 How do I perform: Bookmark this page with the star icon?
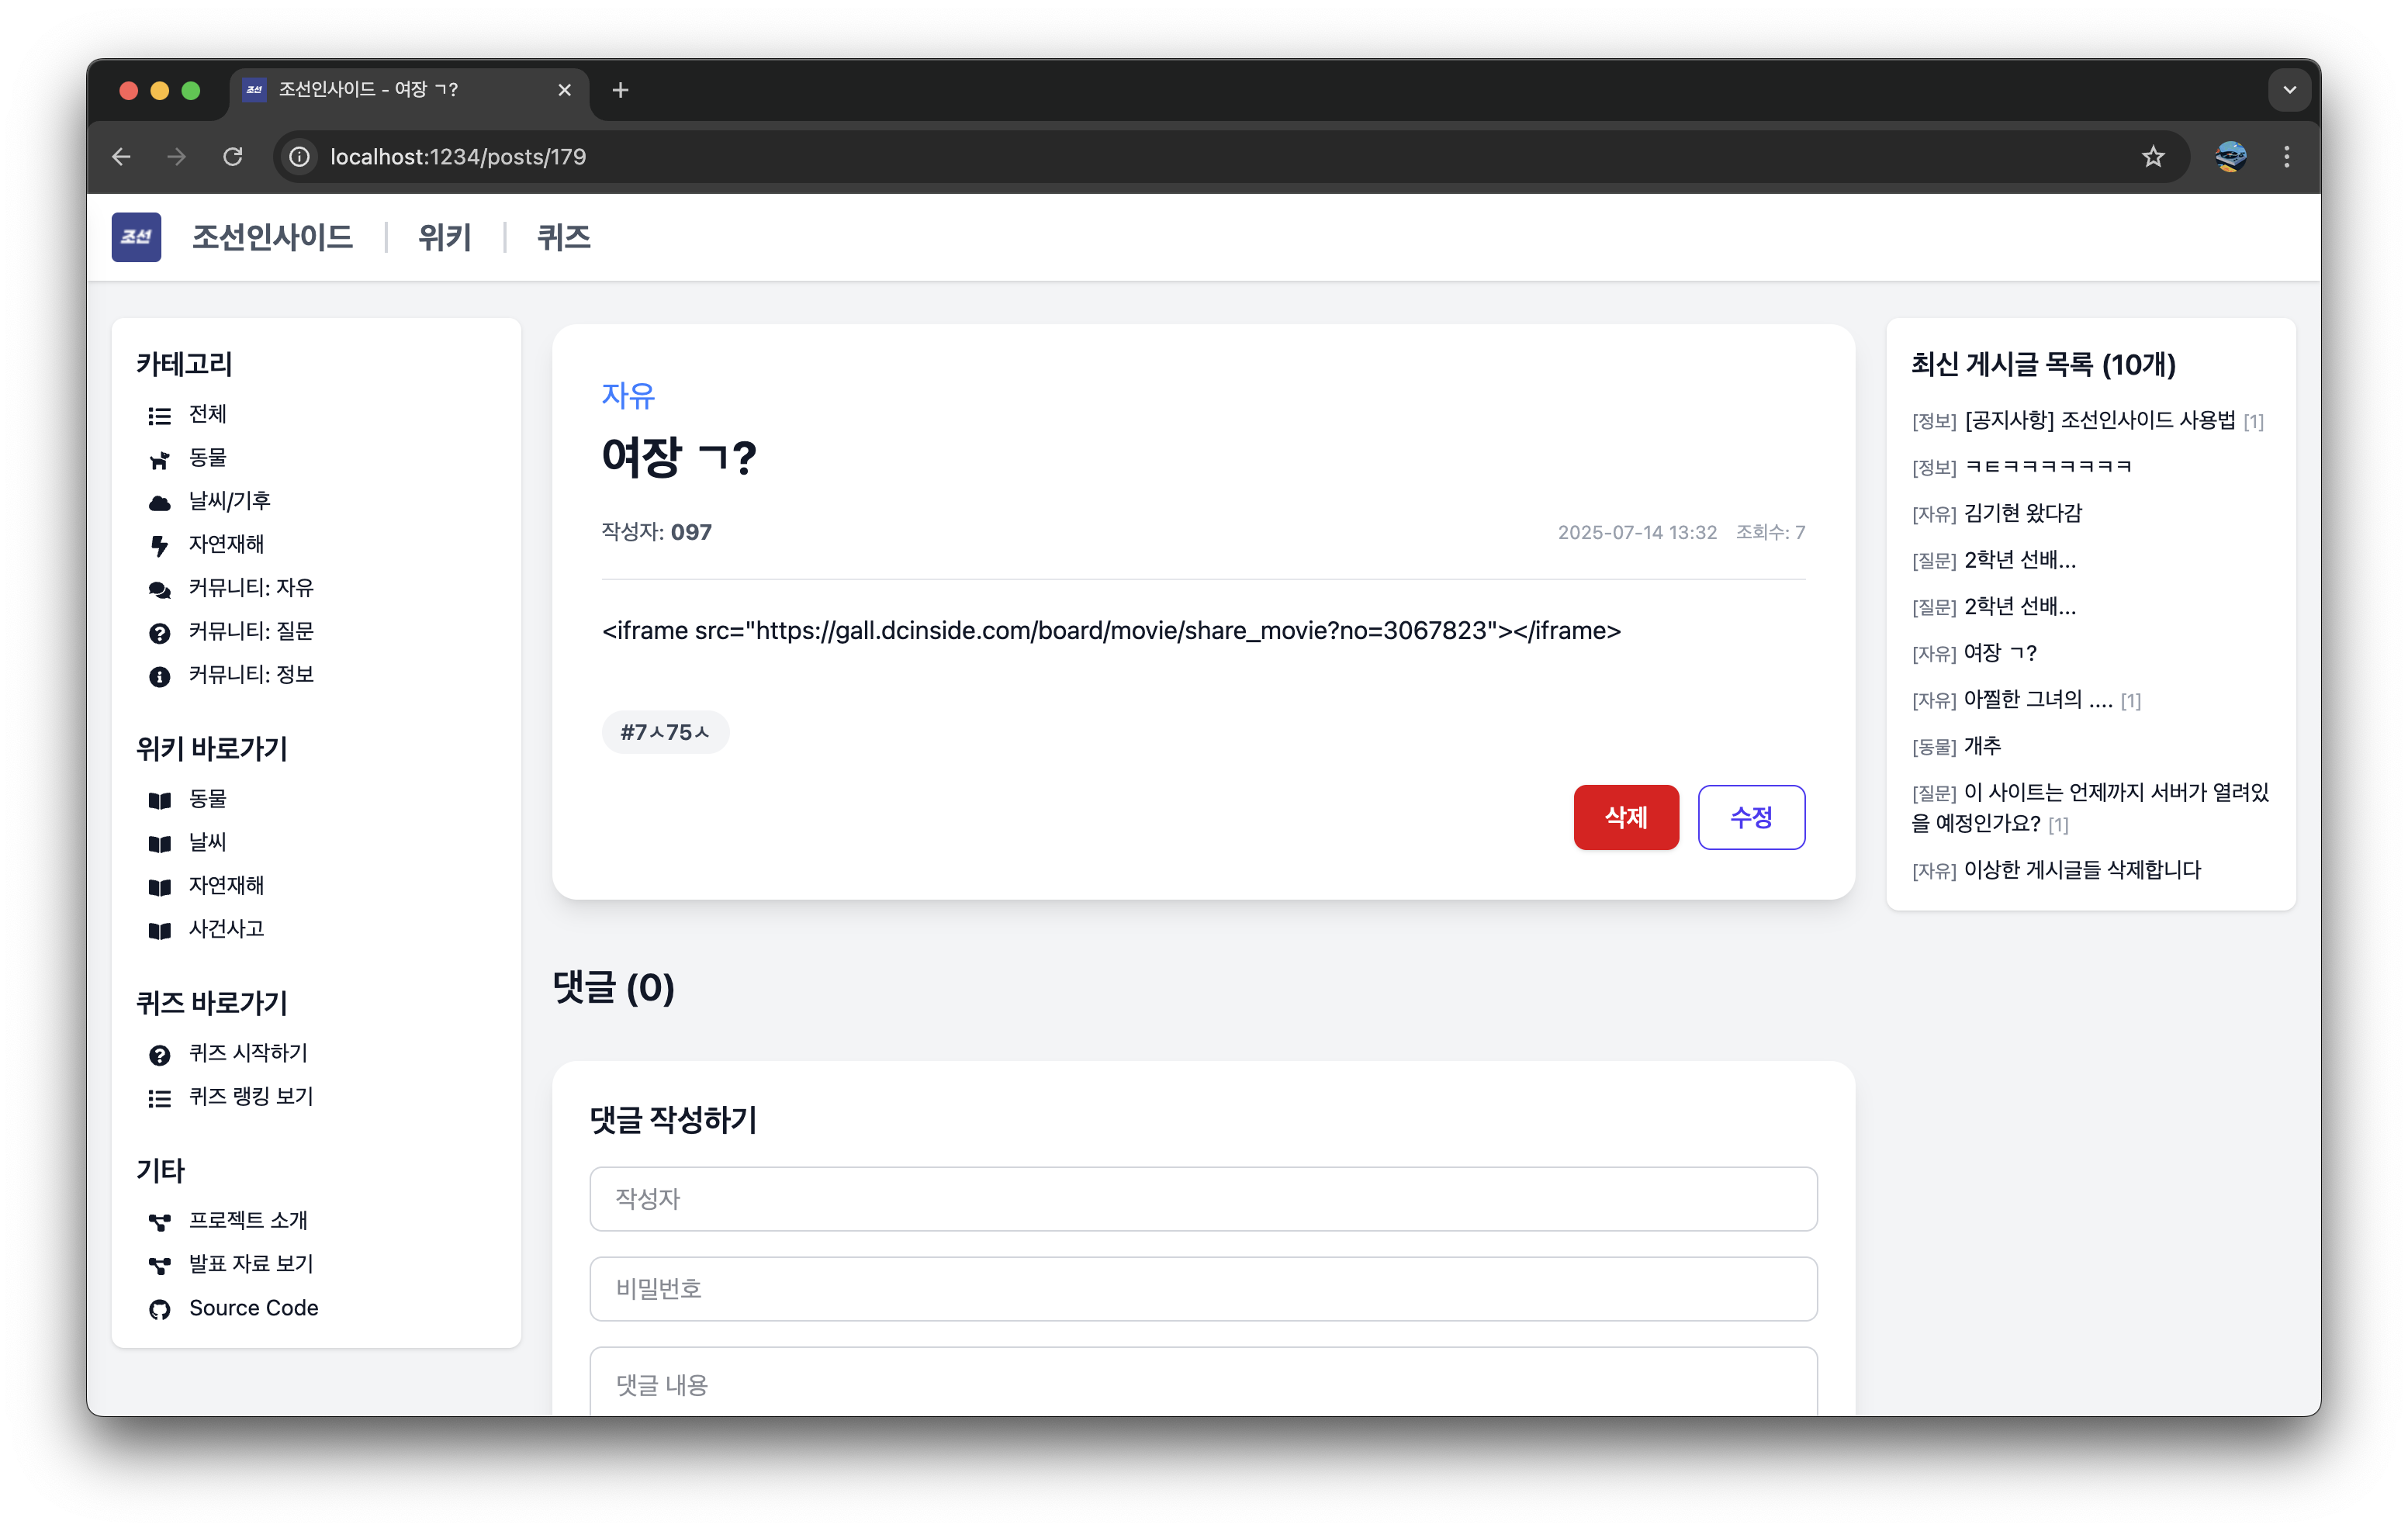2152,157
